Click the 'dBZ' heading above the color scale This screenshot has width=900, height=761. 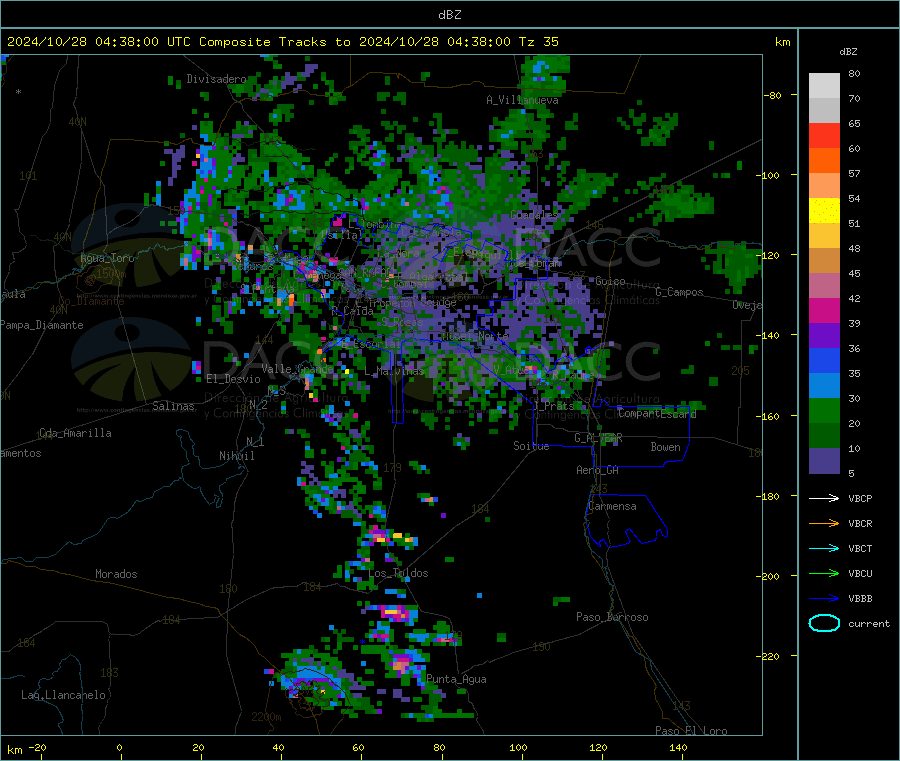(x=848, y=52)
